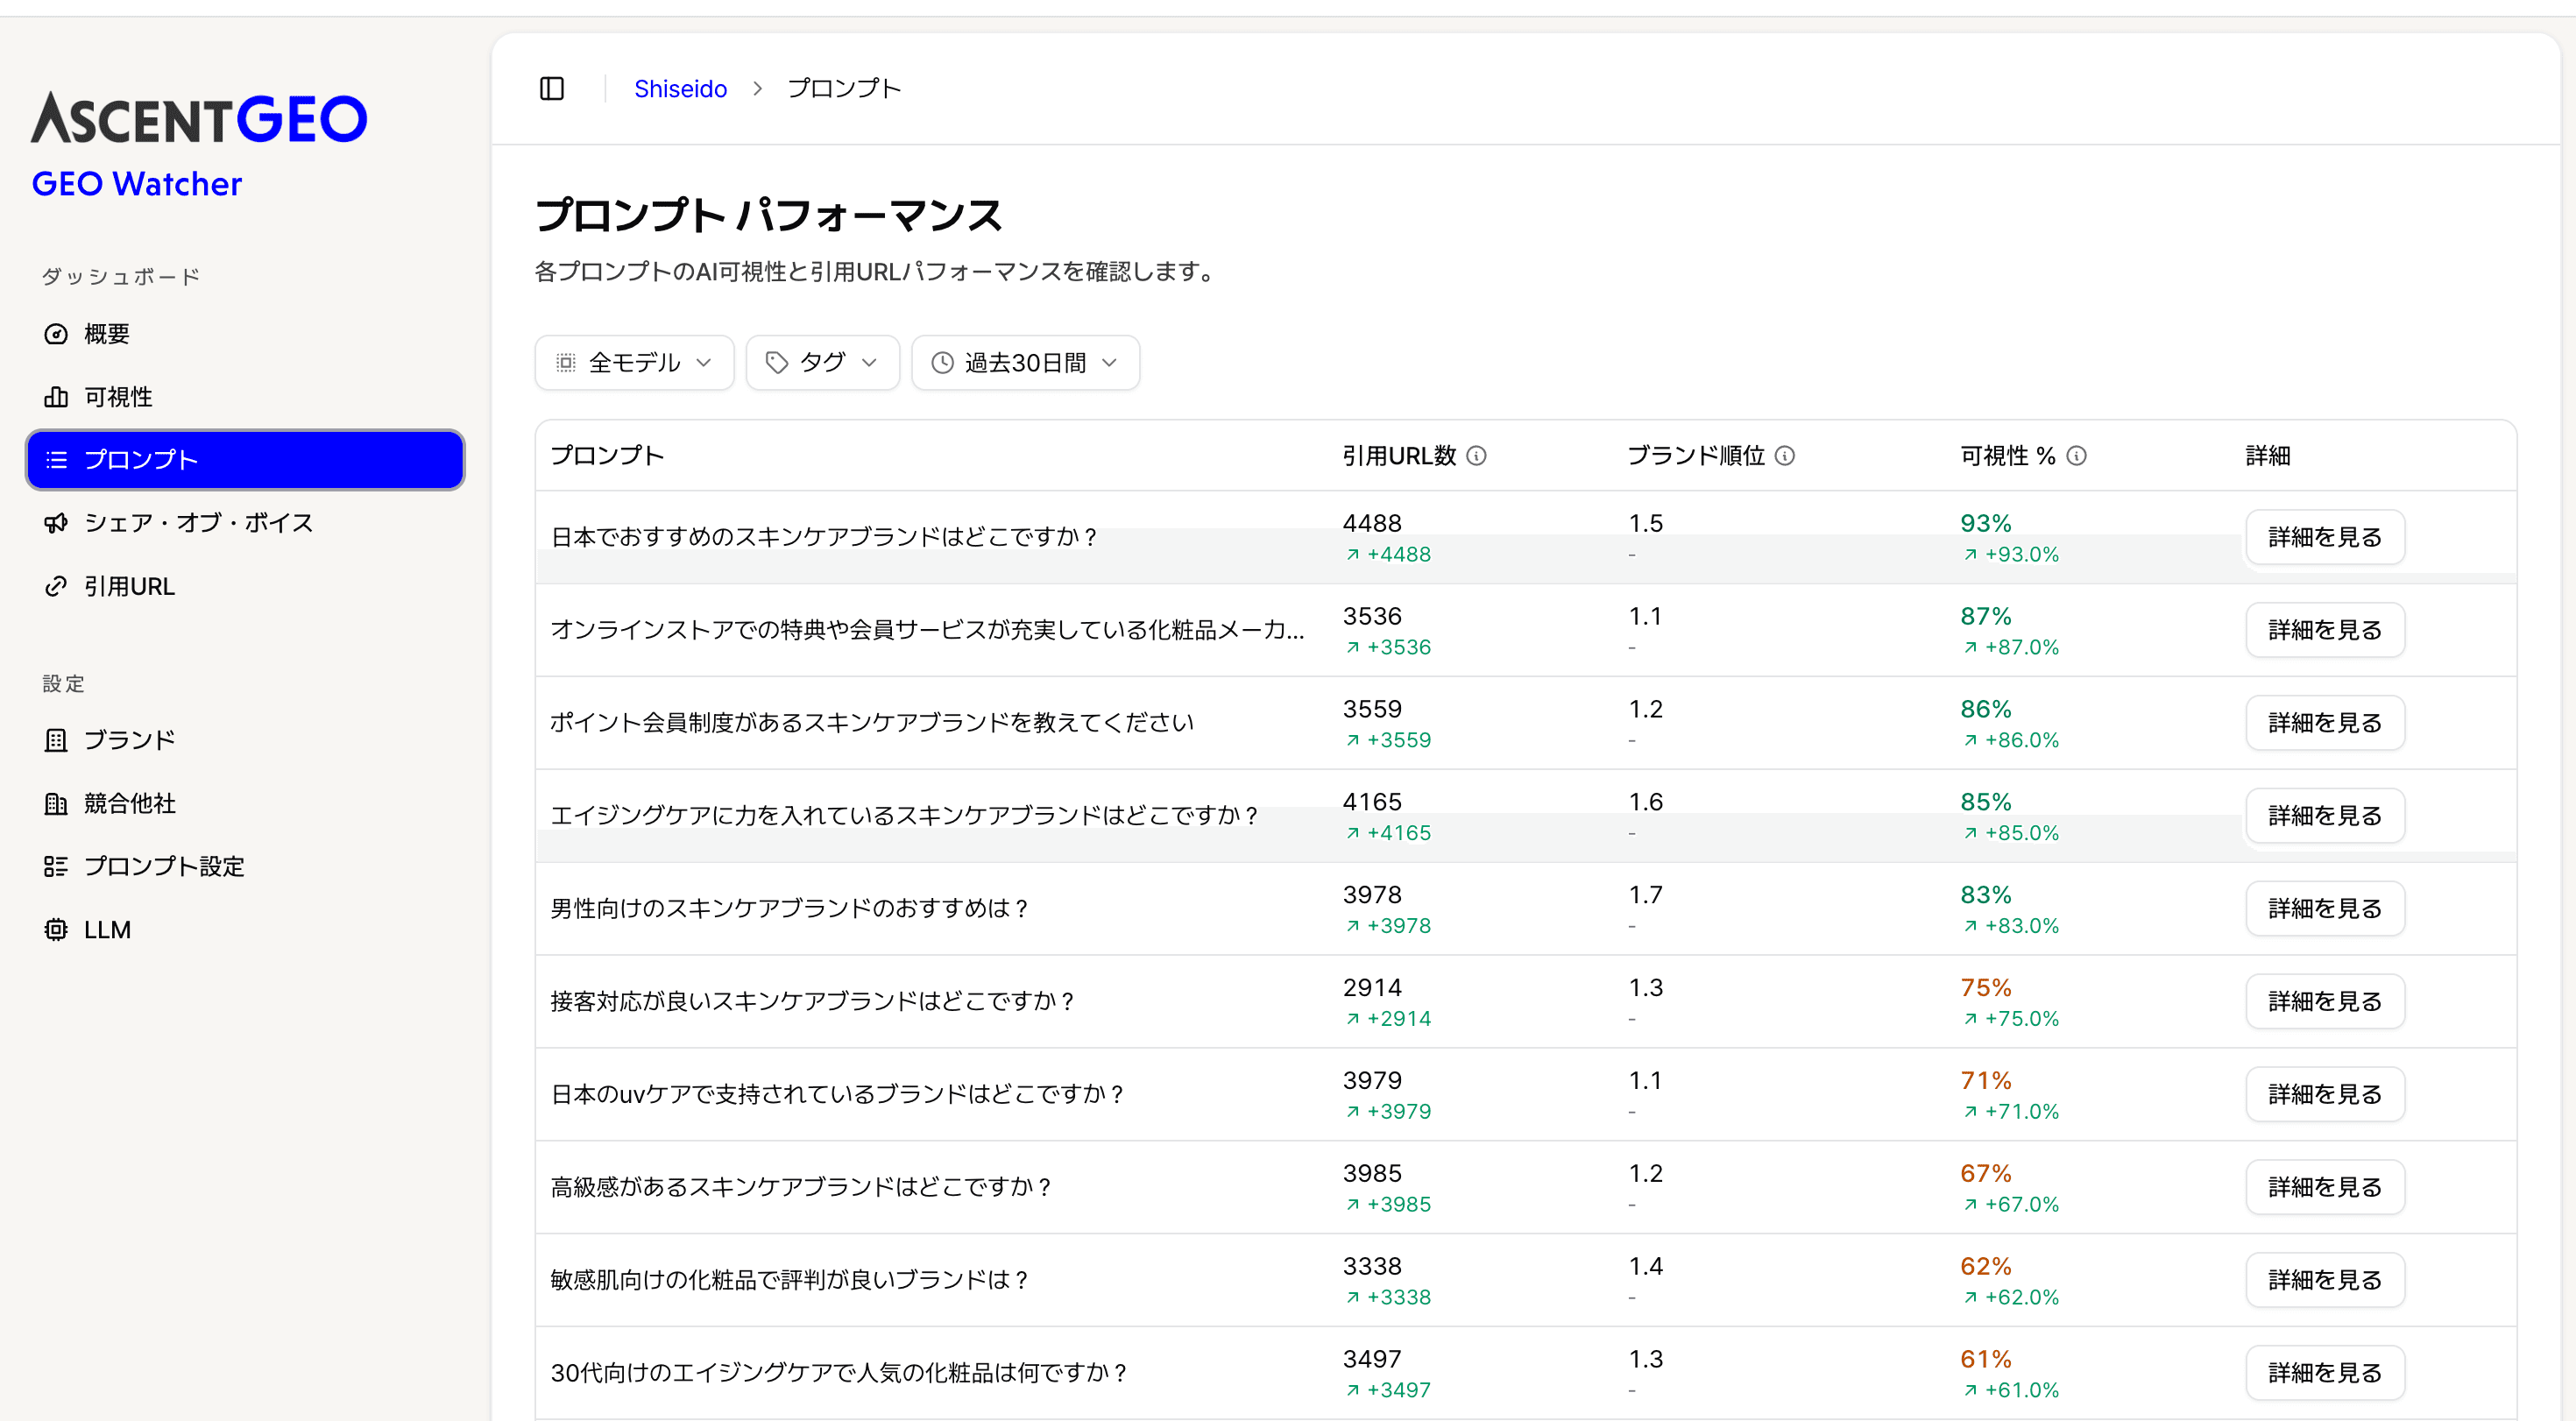Click the 4488 URL count
2576x1421 pixels.
coord(1372,523)
